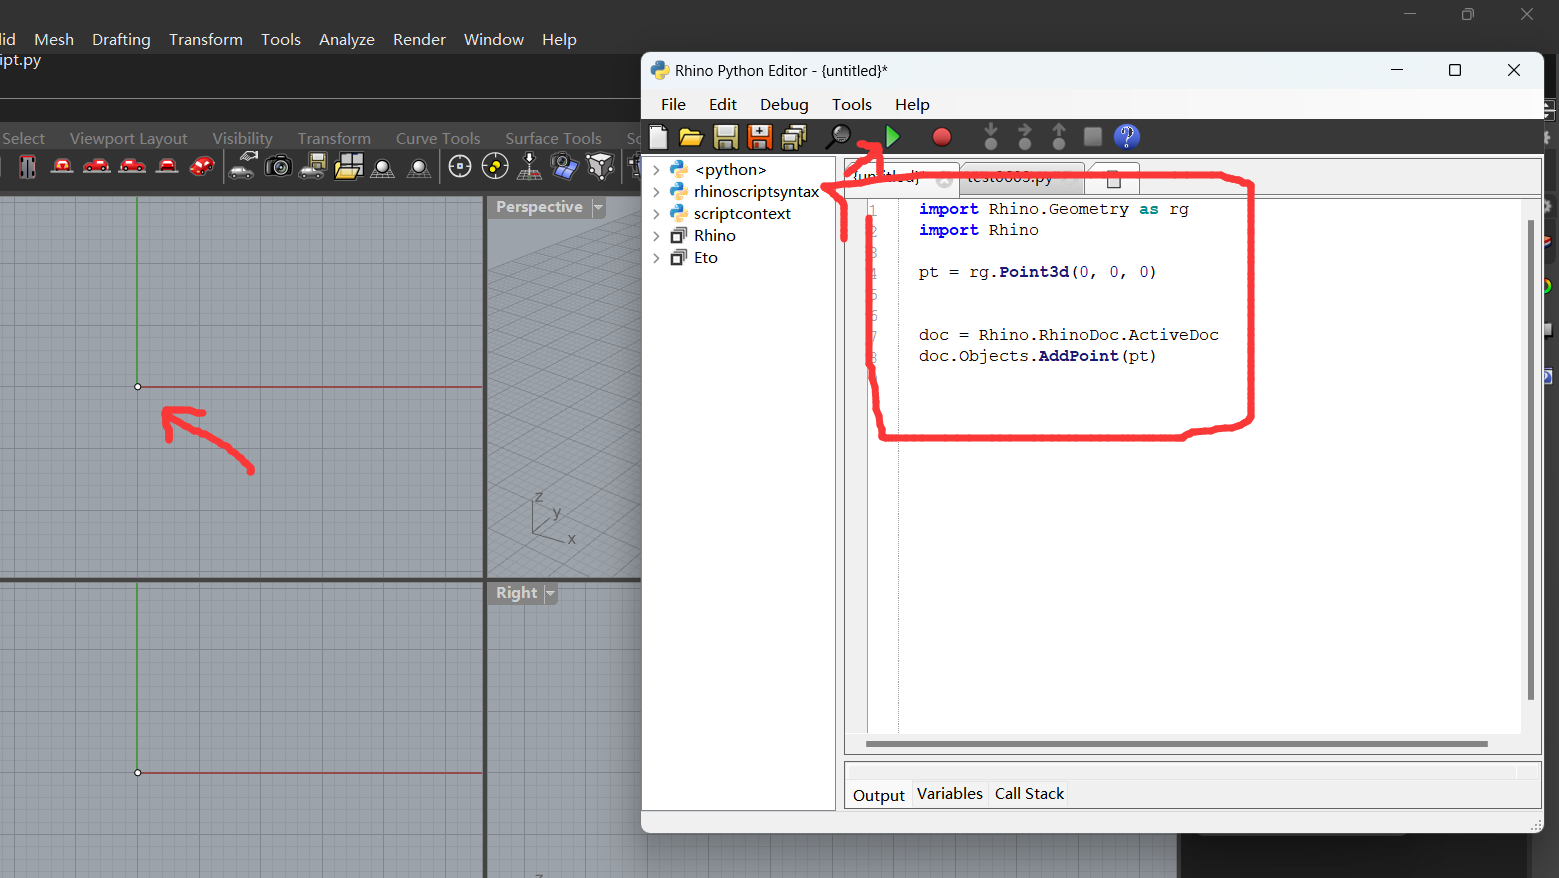Open the magnifying glass search icon

(838, 136)
